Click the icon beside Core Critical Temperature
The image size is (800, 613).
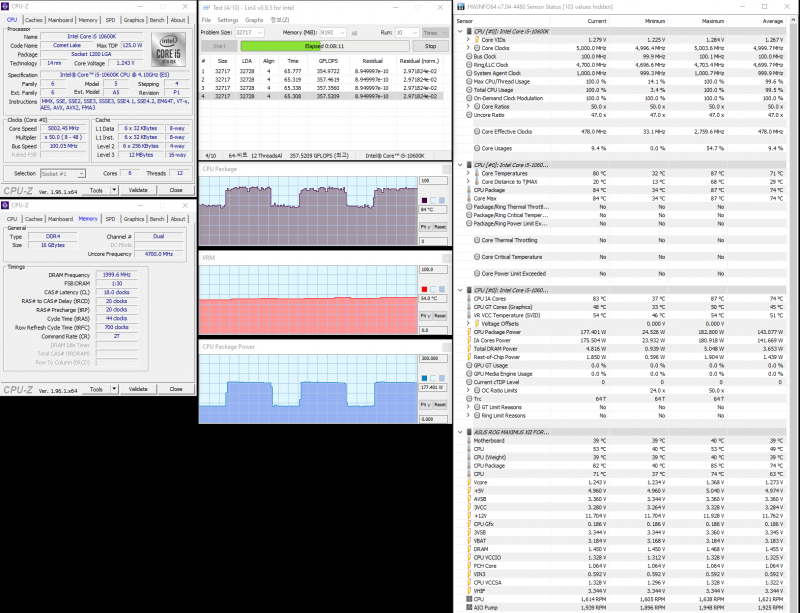(x=477, y=257)
